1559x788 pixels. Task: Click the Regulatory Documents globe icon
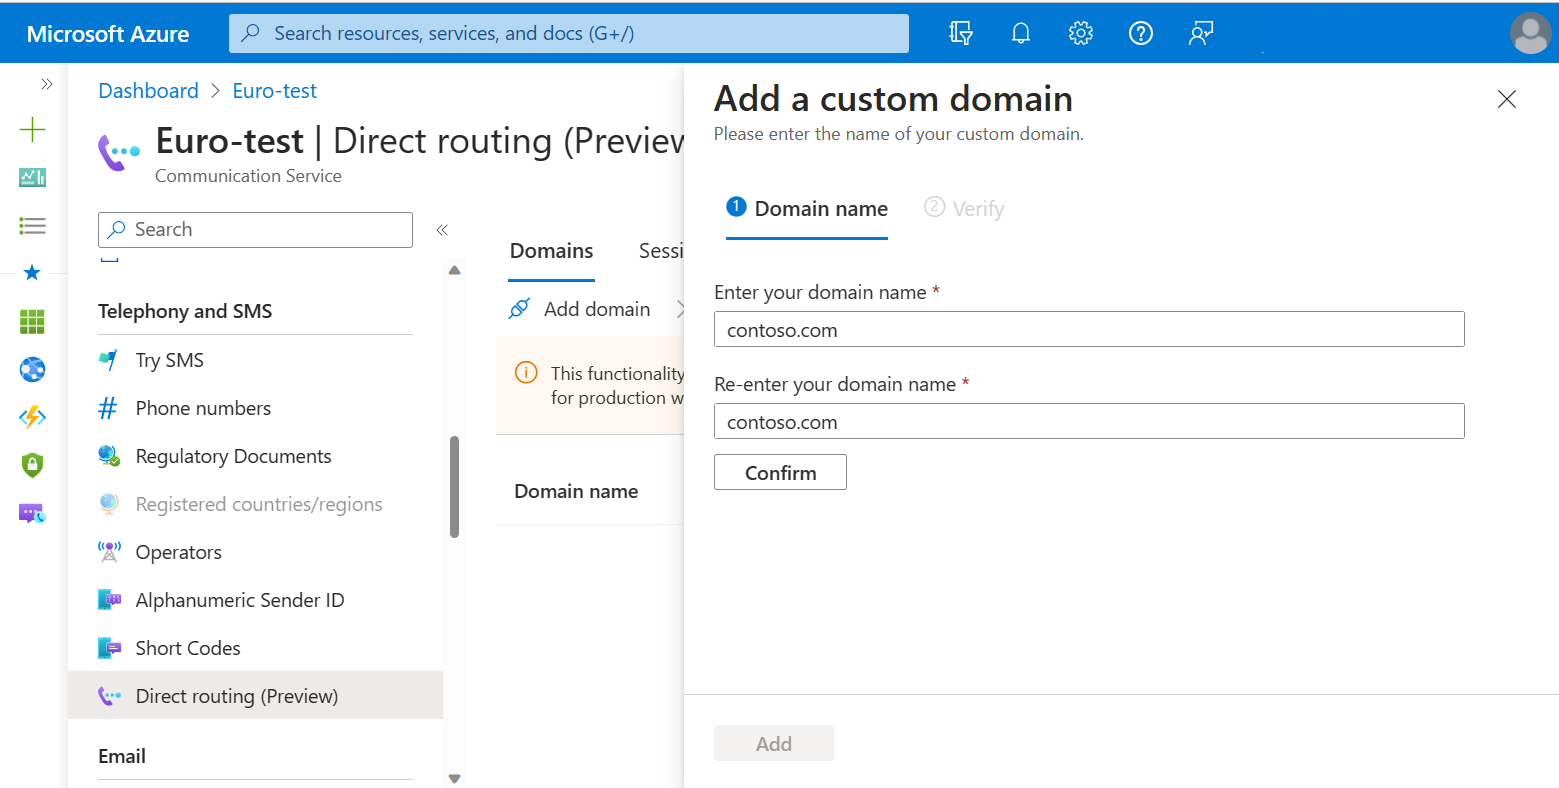109,456
